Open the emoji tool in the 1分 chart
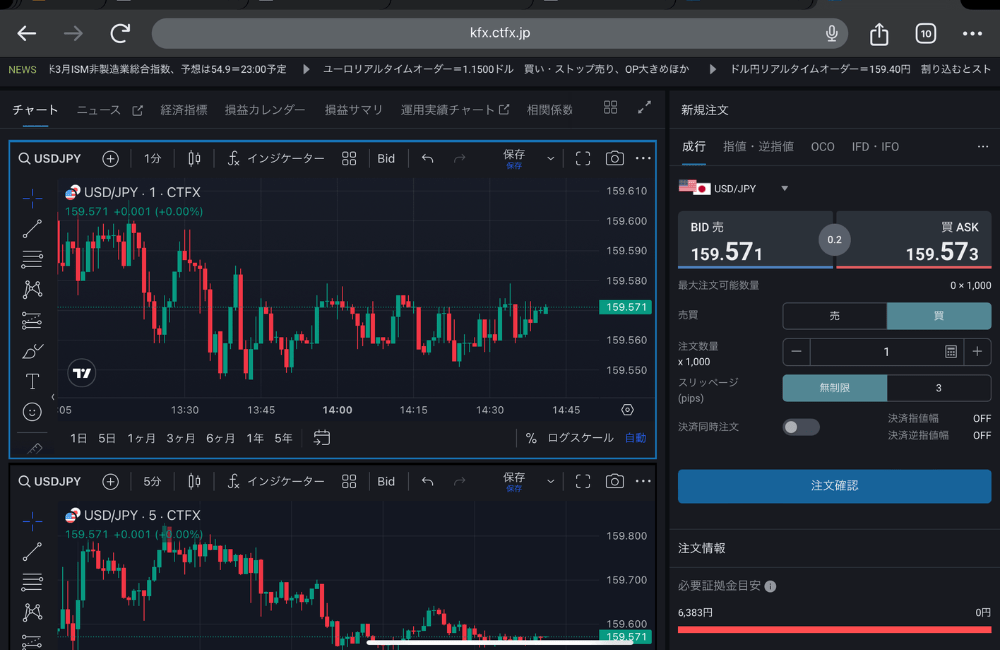The width and height of the screenshot is (1000, 650). tap(32, 411)
